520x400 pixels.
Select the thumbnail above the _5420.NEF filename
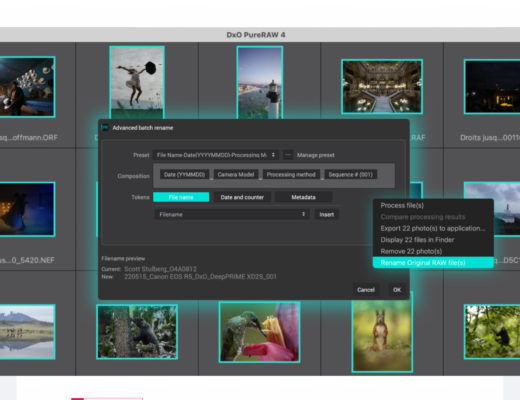click(x=27, y=209)
